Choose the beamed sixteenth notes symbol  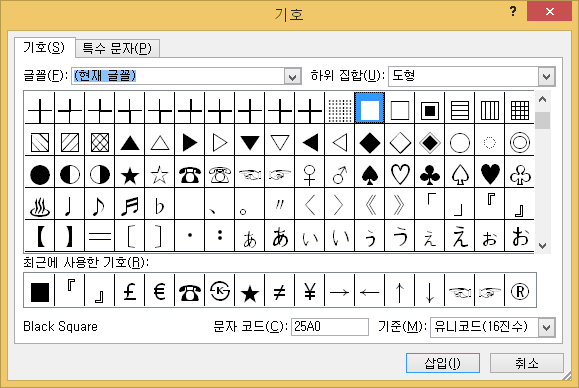click(x=130, y=206)
